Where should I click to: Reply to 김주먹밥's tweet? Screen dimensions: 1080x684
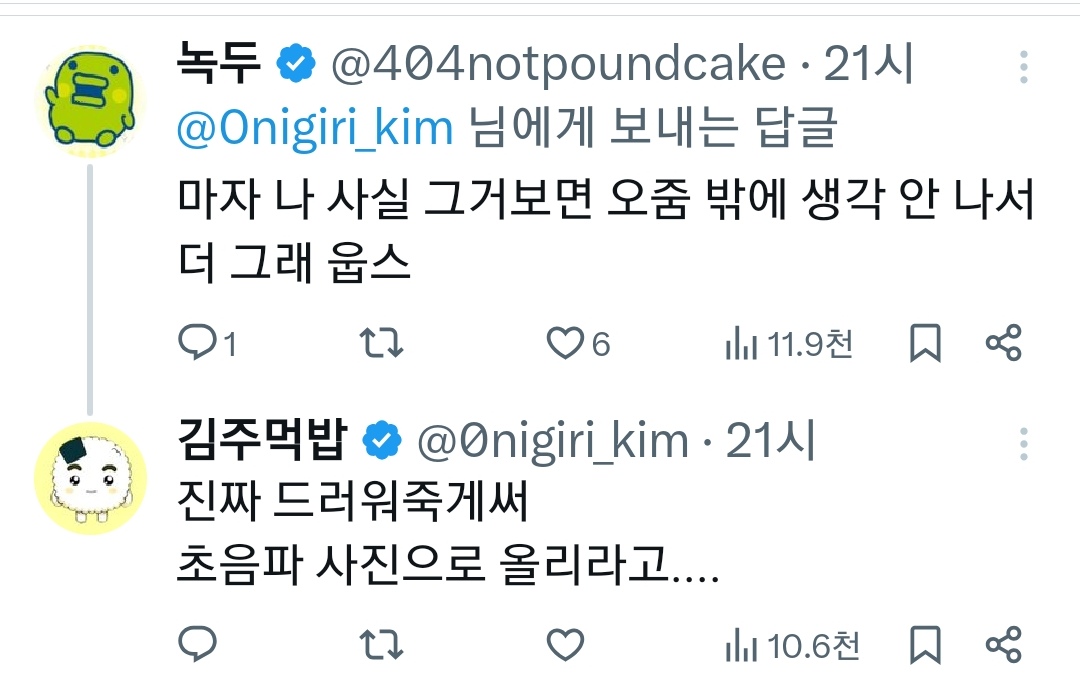tap(197, 644)
